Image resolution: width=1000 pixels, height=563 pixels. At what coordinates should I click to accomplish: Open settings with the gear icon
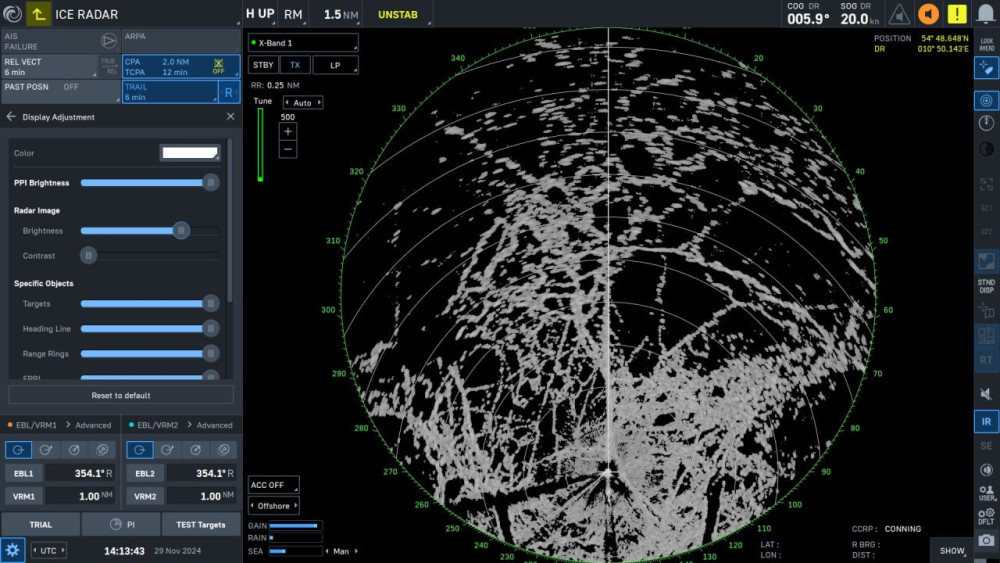click(x=13, y=550)
